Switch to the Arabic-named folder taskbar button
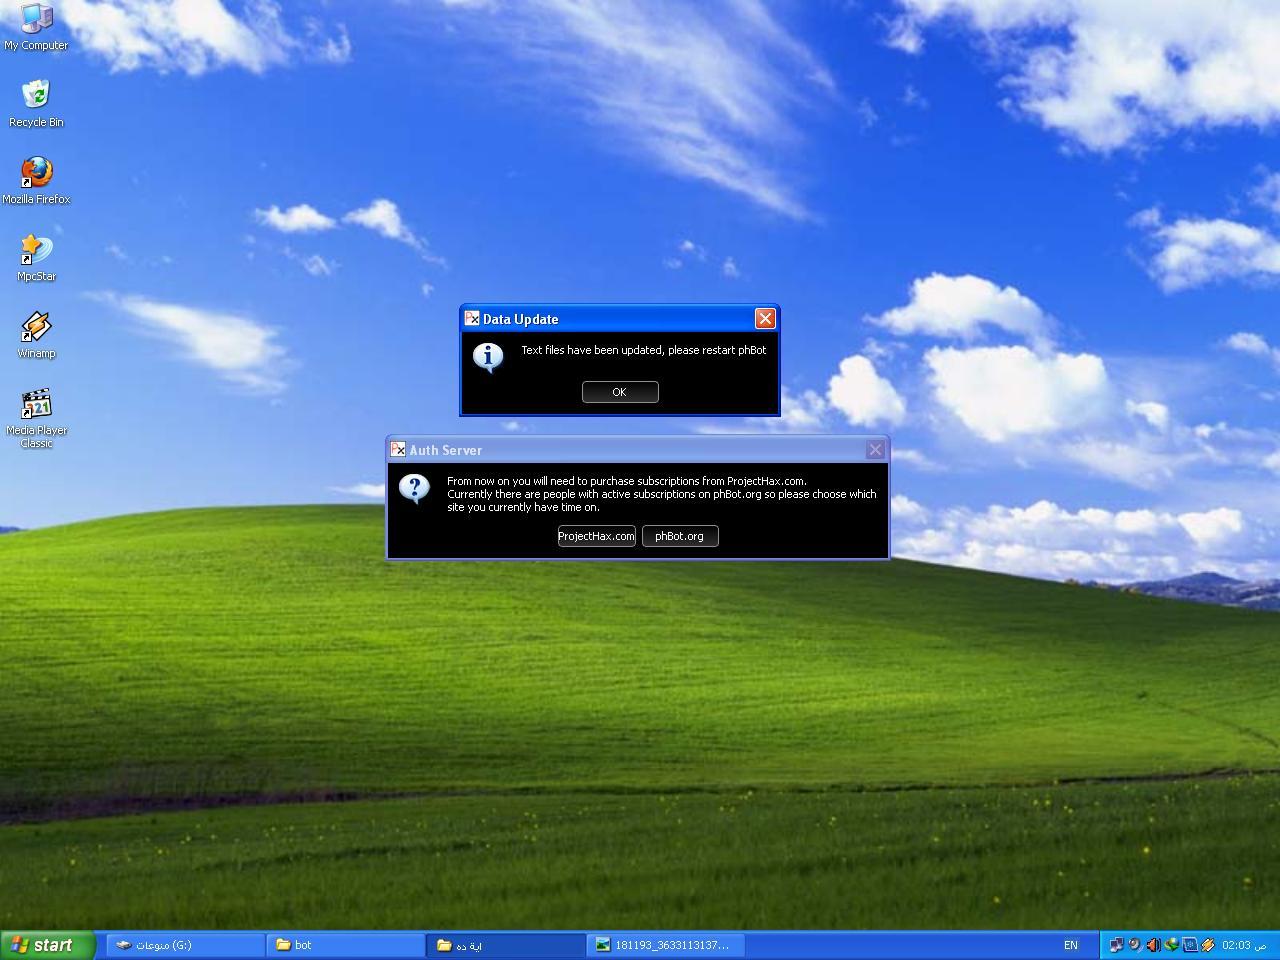The height and width of the screenshot is (960, 1280). click(x=506, y=945)
